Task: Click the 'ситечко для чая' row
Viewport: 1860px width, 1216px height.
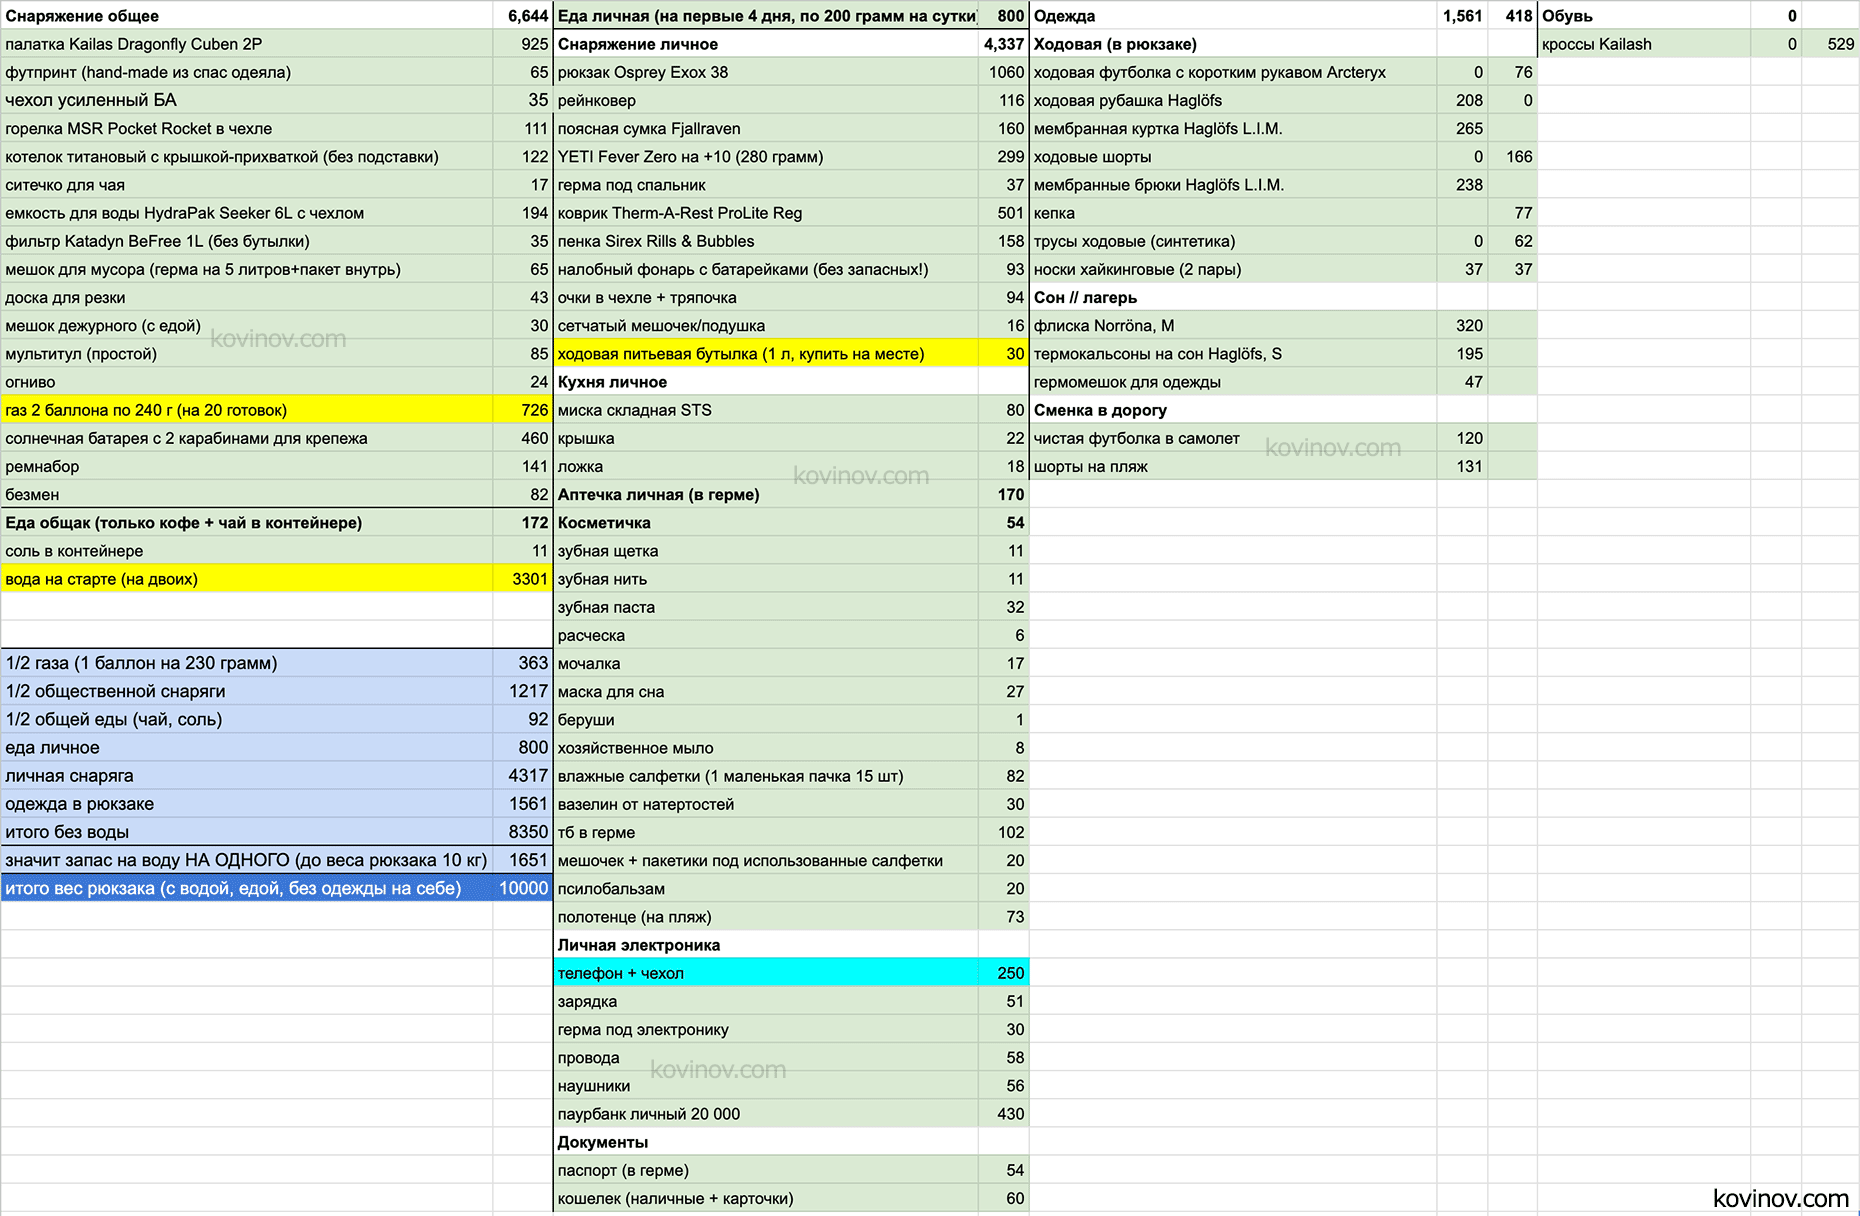Action: point(247,184)
